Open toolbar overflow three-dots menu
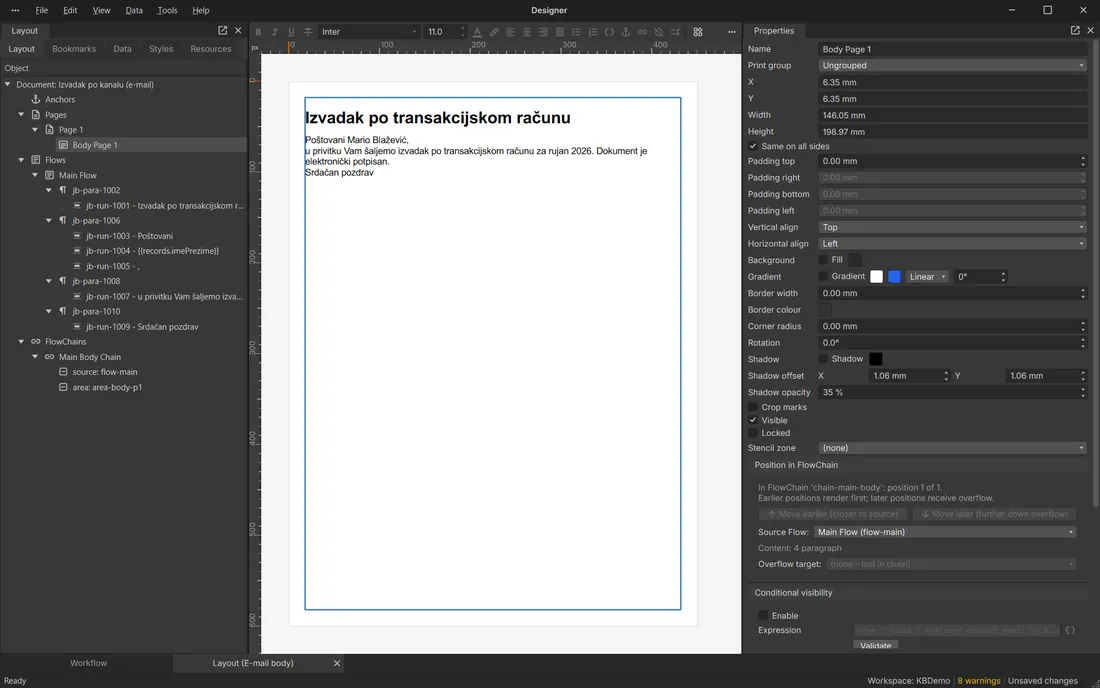The height and width of the screenshot is (688, 1100). click(x=732, y=32)
